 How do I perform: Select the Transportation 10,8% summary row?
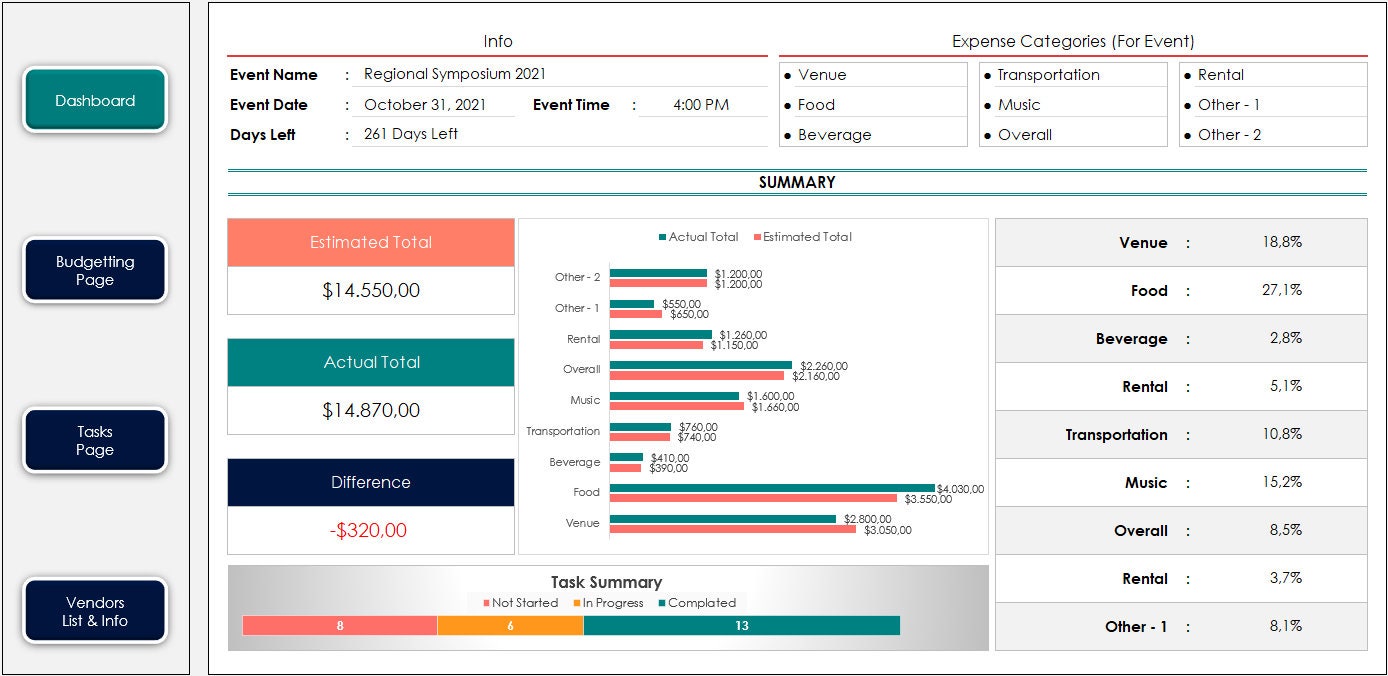tap(1181, 435)
